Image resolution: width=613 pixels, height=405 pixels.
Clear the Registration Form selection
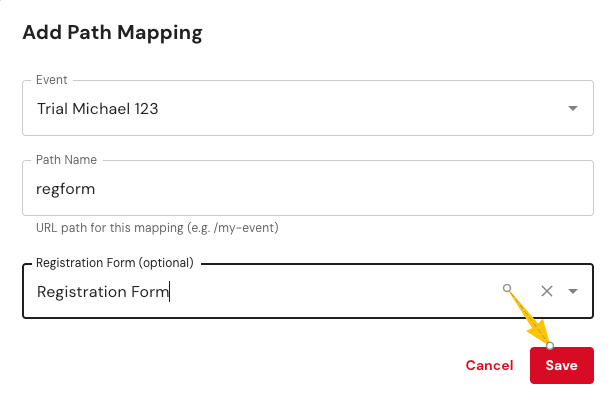pos(547,291)
